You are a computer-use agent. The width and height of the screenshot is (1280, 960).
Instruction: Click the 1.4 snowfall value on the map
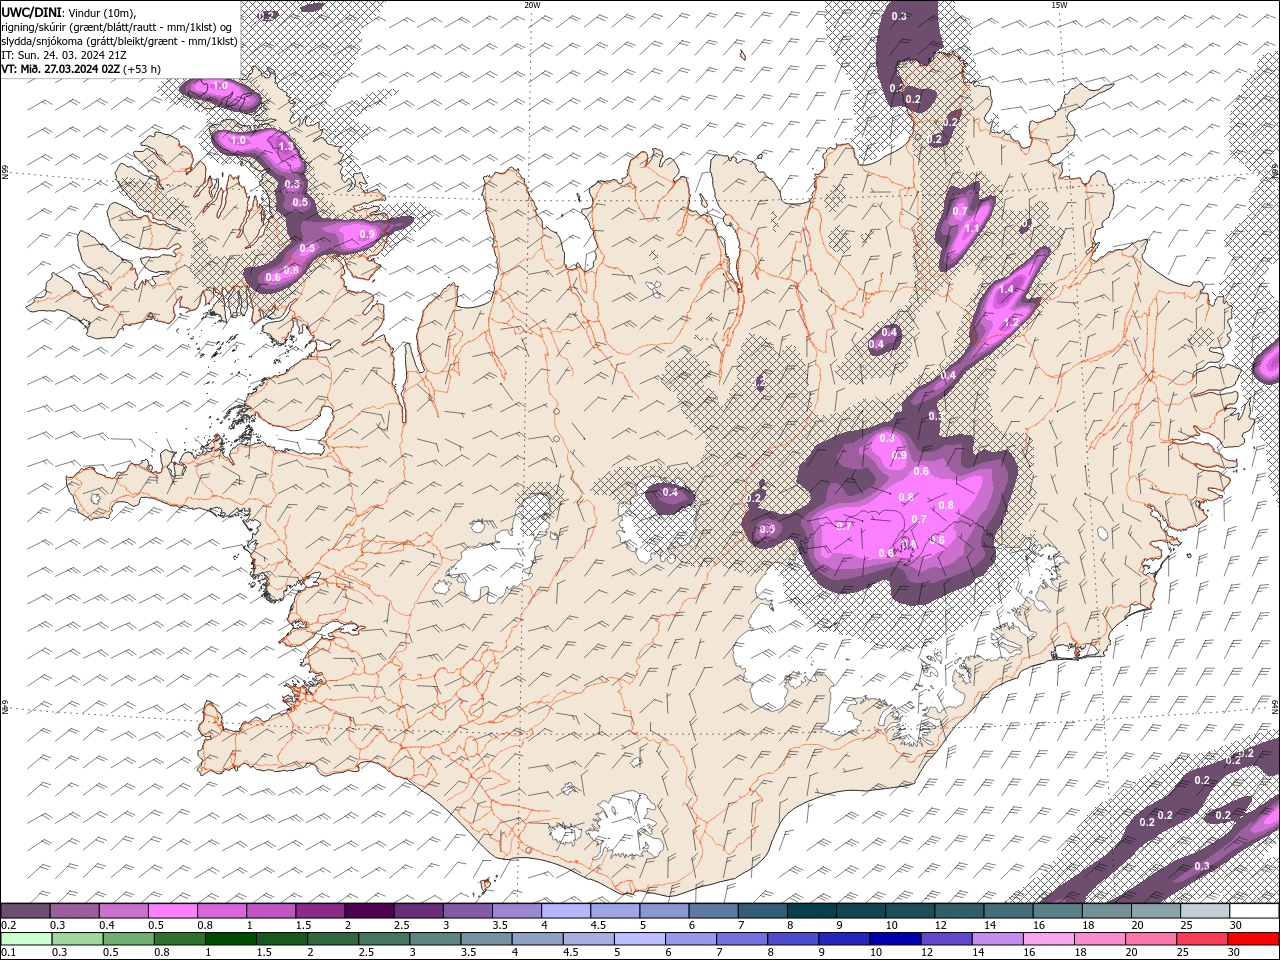pyautogui.click(x=1006, y=289)
